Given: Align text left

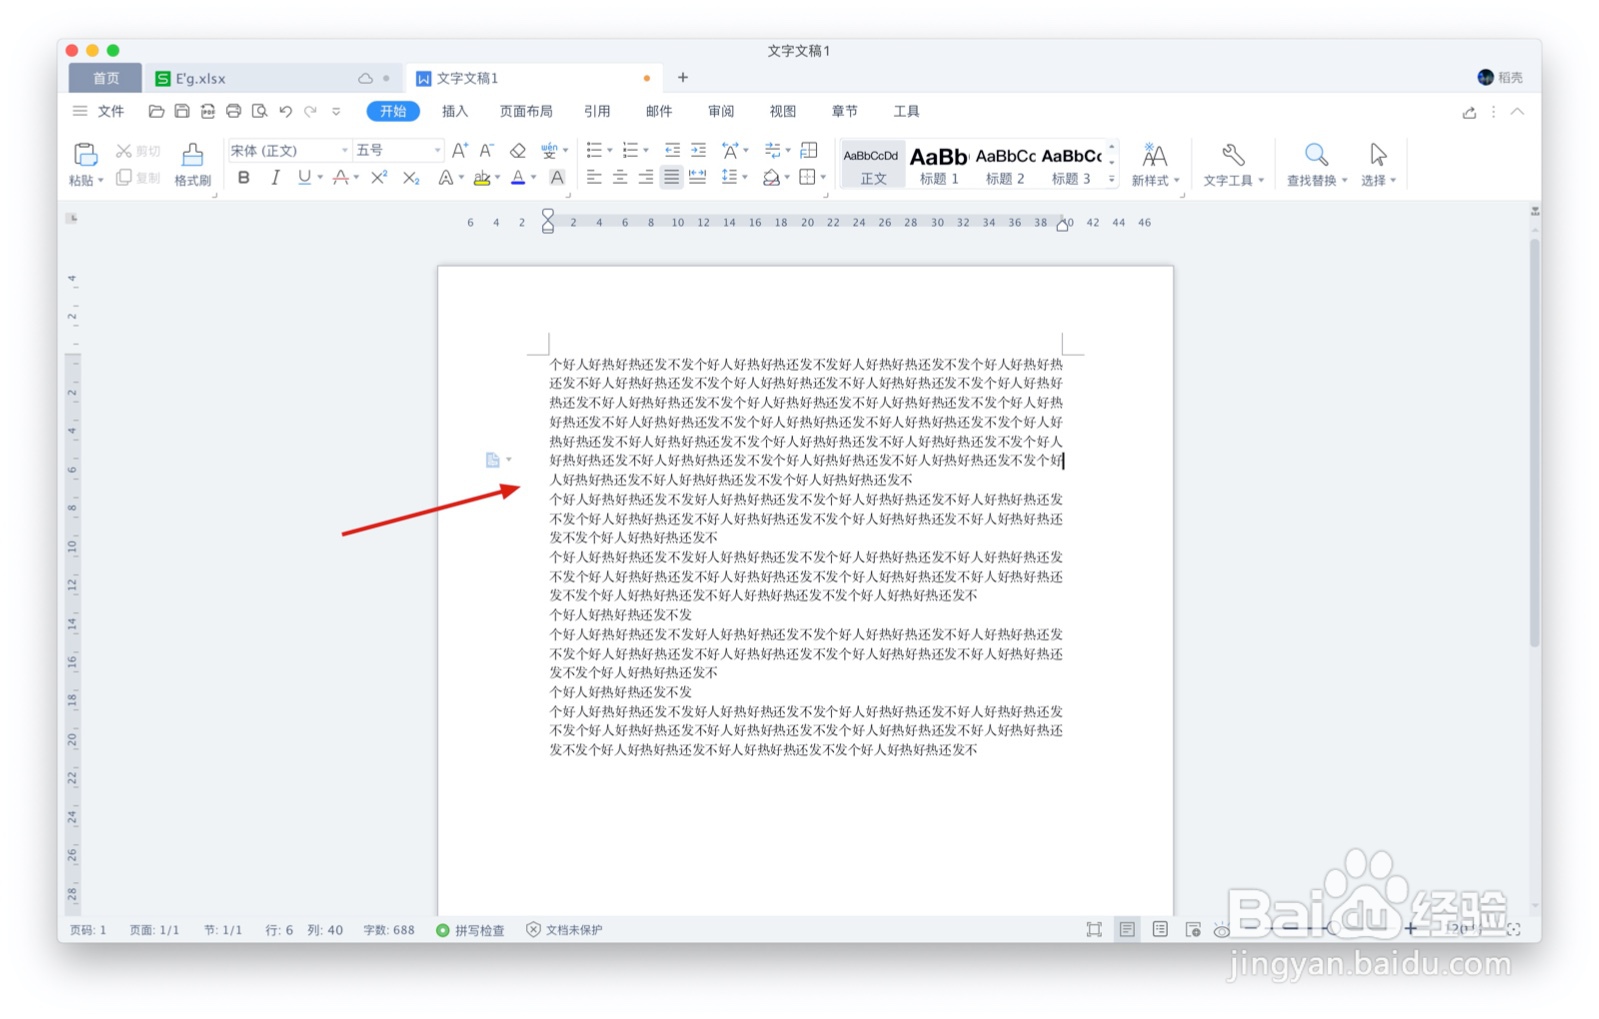Looking at the screenshot, I should tap(594, 178).
